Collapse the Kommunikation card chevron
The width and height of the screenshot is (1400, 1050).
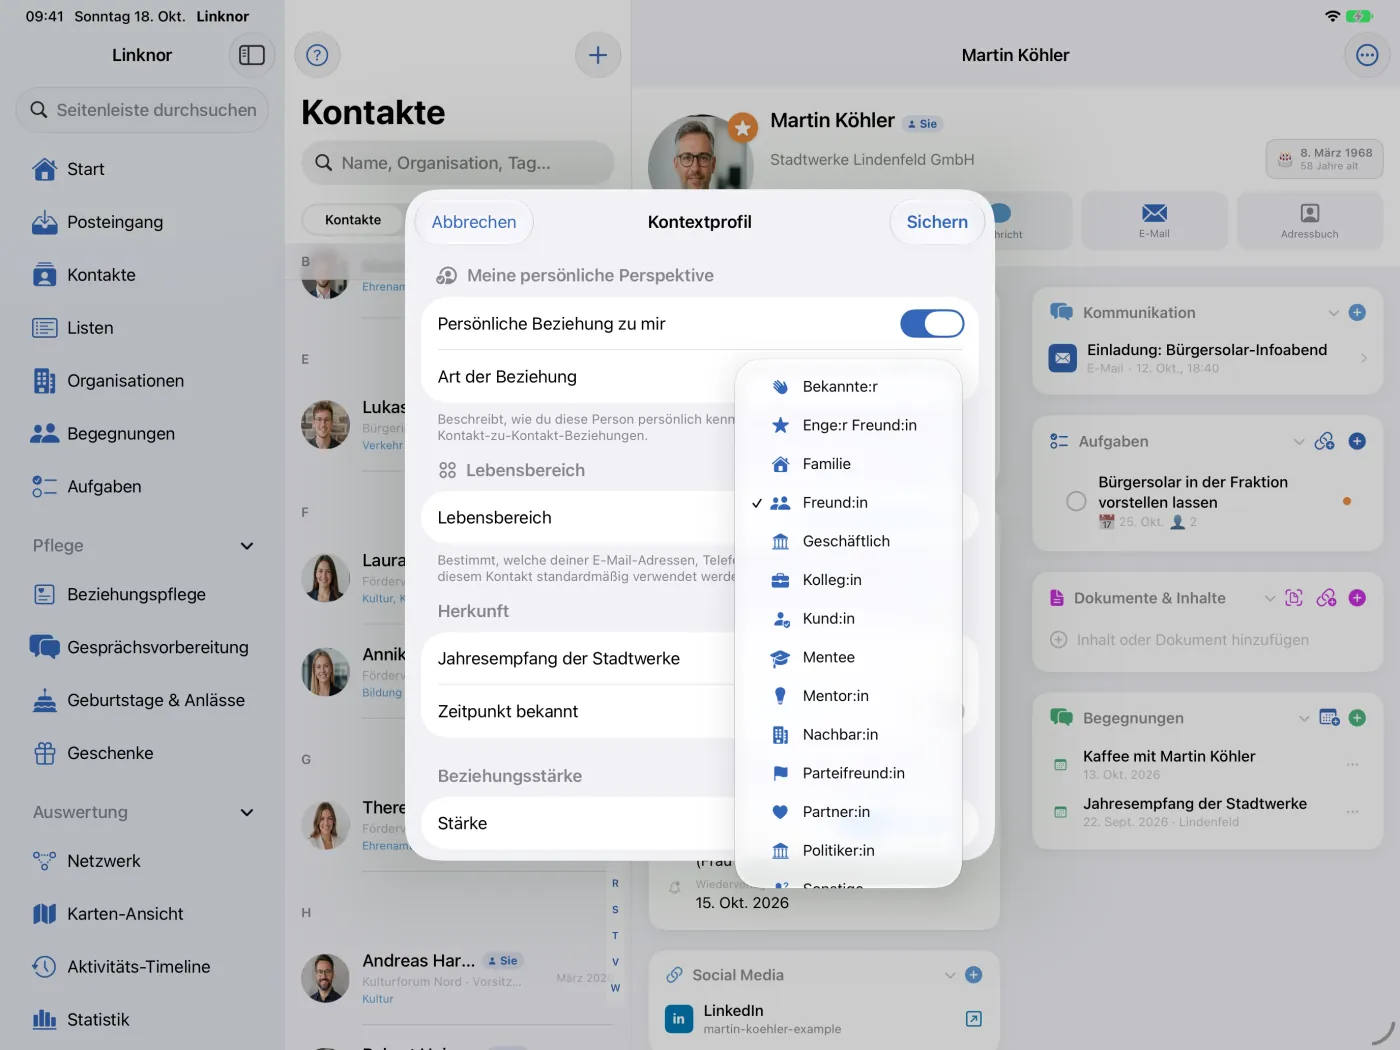[x=1333, y=313]
